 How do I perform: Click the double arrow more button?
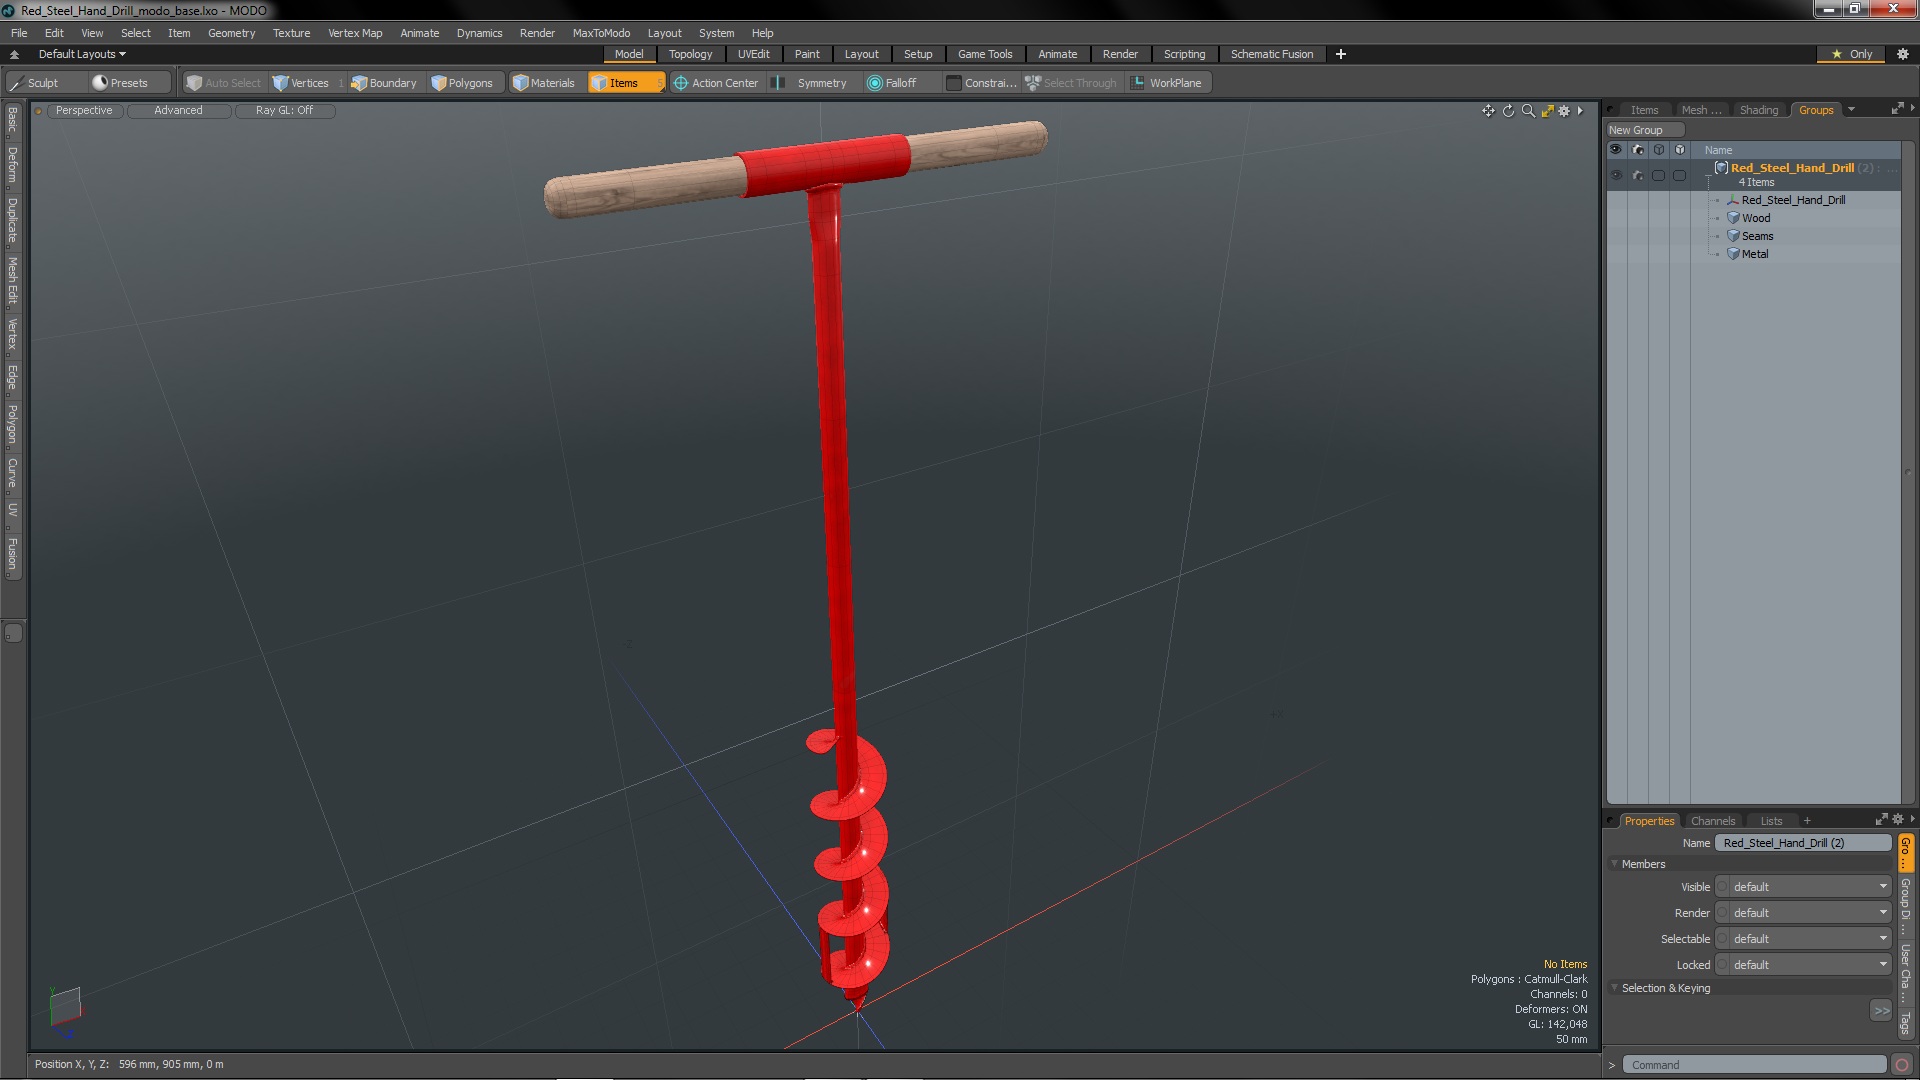click(x=1881, y=1011)
